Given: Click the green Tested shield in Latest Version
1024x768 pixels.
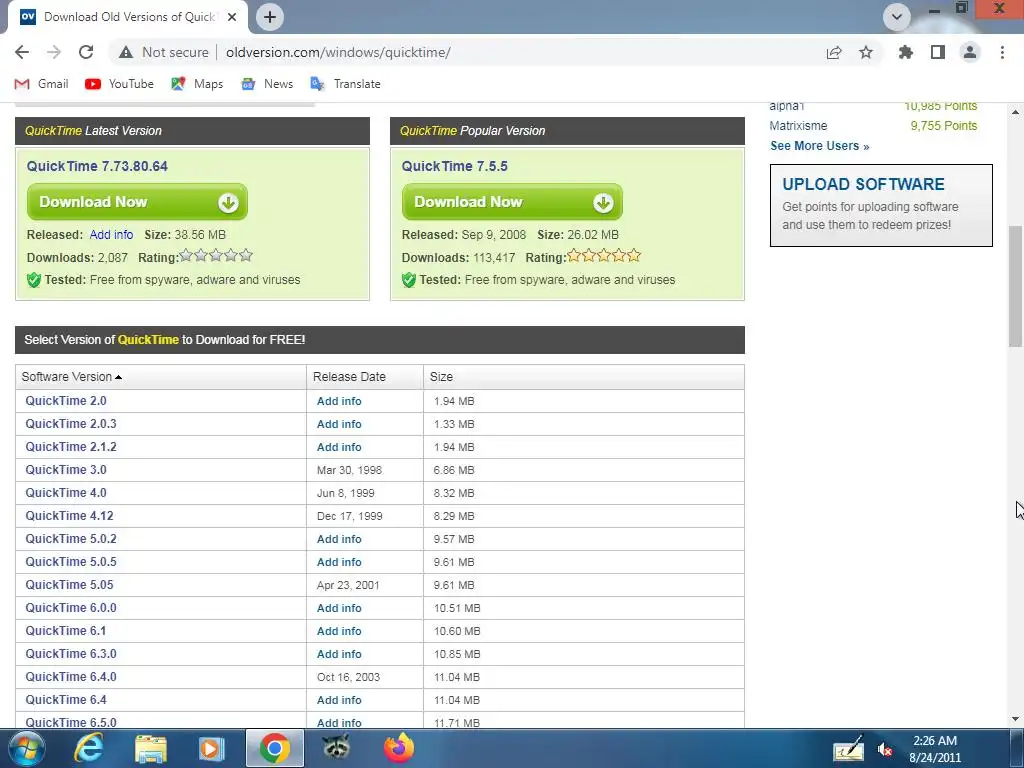Looking at the screenshot, I should (x=34, y=280).
